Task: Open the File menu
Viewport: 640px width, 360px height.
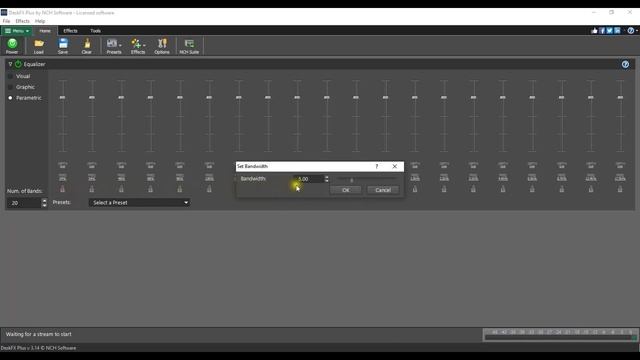Action: 7,21
